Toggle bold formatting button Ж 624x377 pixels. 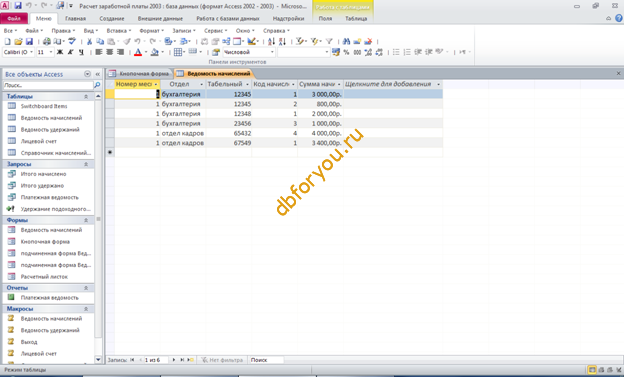pyautogui.click(x=60, y=52)
